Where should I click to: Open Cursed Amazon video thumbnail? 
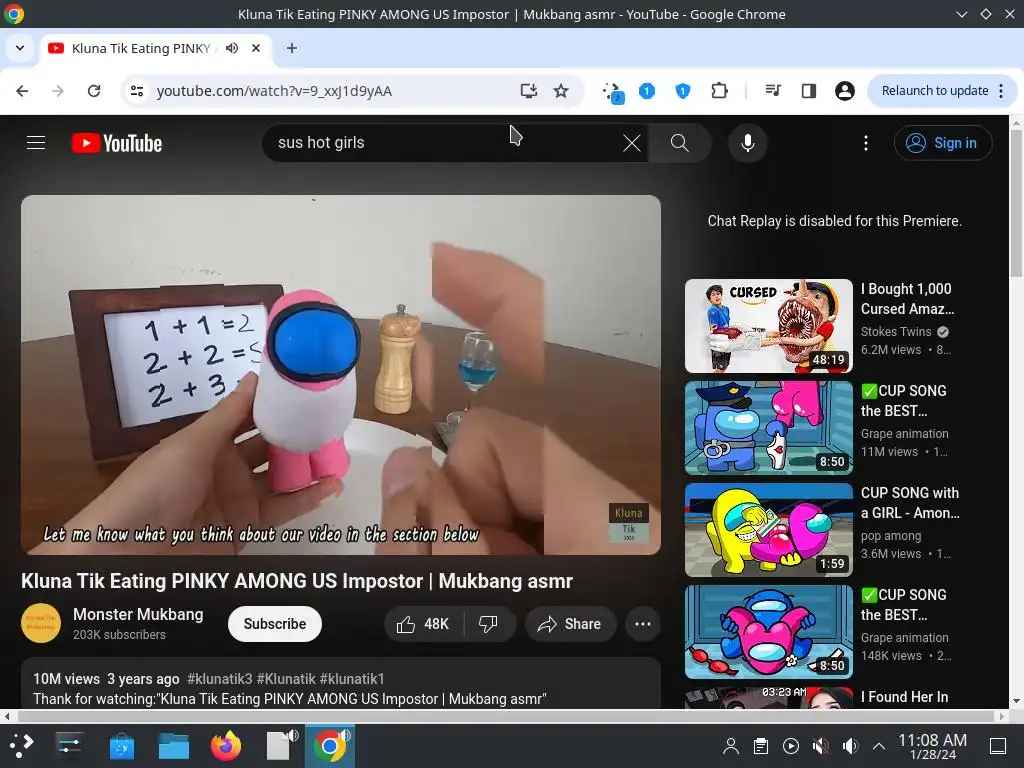769,326
